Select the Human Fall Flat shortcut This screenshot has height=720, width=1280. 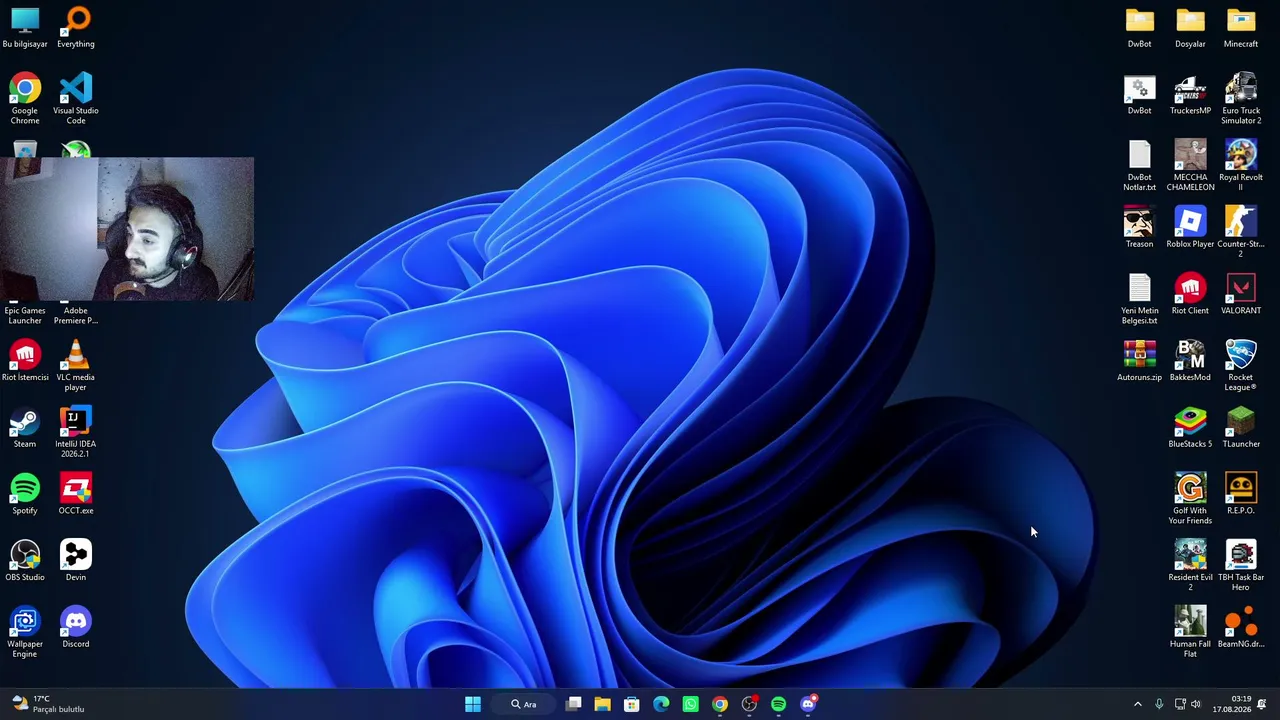click(x=1190, y=633)
